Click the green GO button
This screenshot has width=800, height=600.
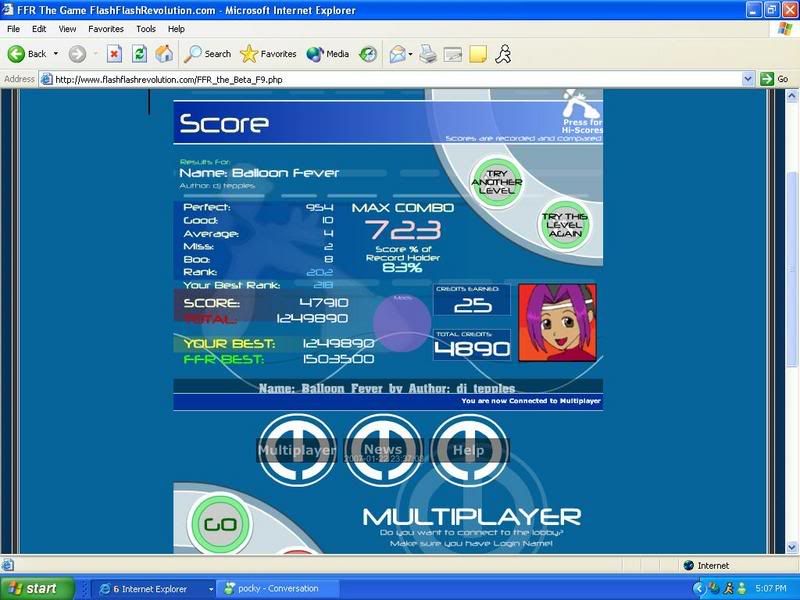(x=220, y=524)
